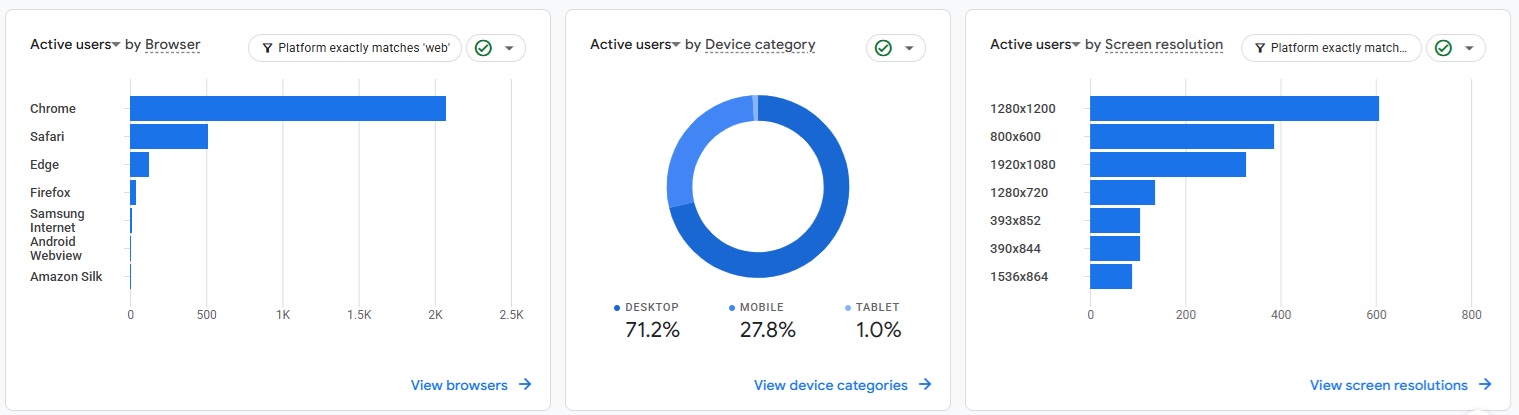Image resolution: width=1519 pixels, height=415 pixels.
Task: Click arrow icon beside View screen resolutions
Action: (x=1485, y=385)
